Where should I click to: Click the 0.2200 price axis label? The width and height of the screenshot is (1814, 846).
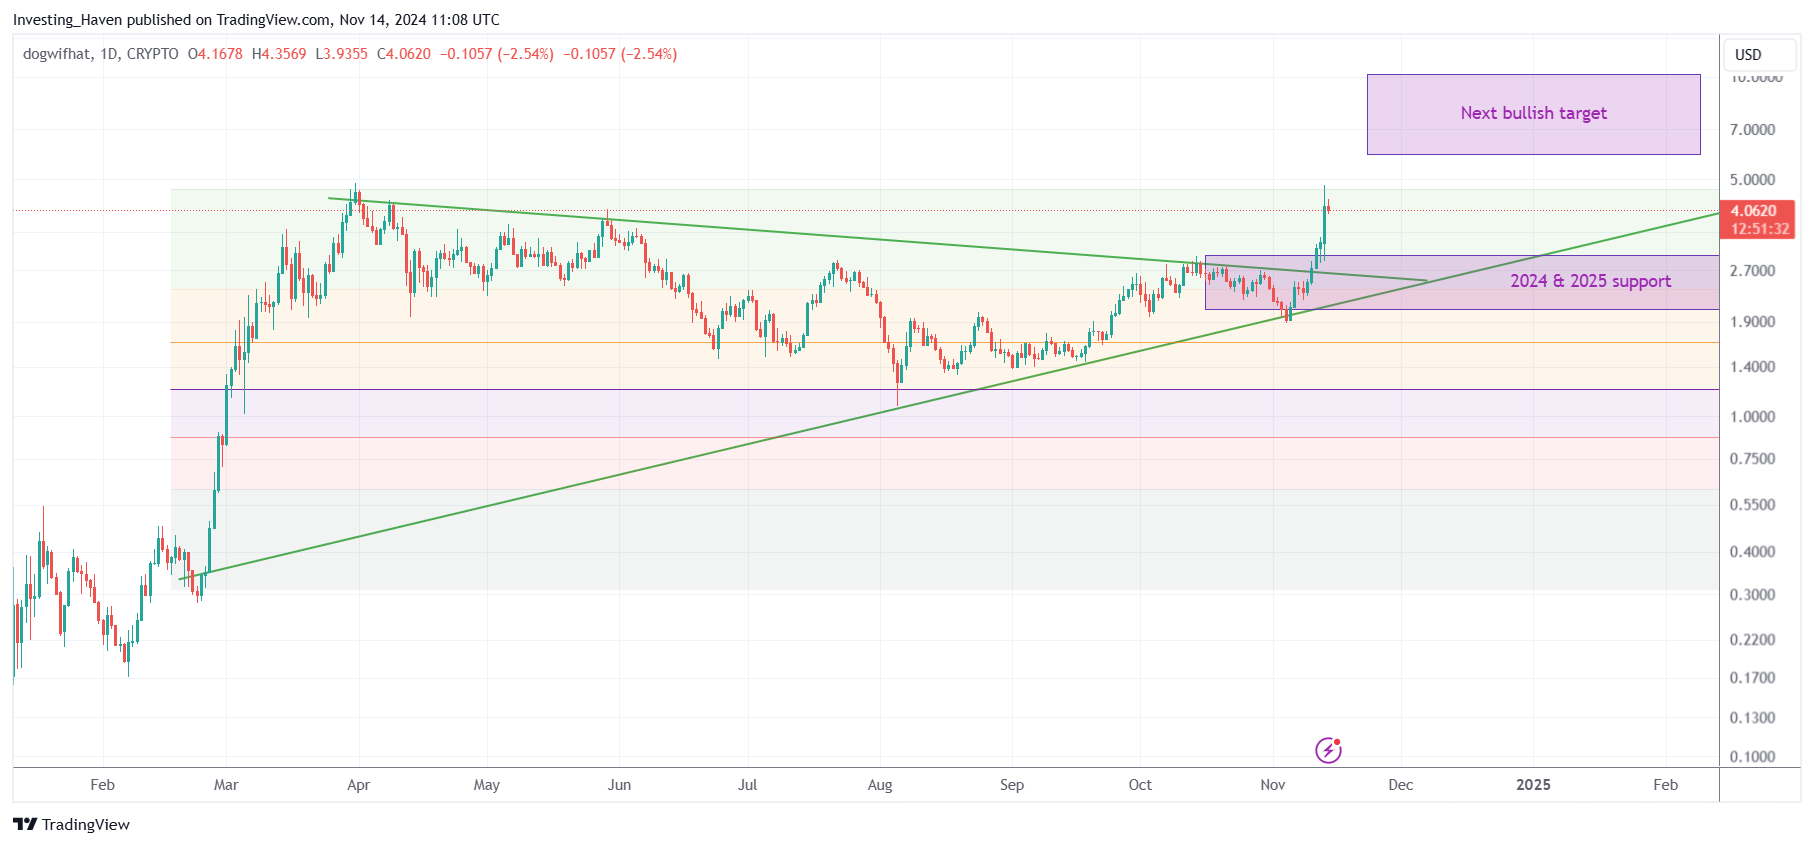click(x=1752, y=640)
